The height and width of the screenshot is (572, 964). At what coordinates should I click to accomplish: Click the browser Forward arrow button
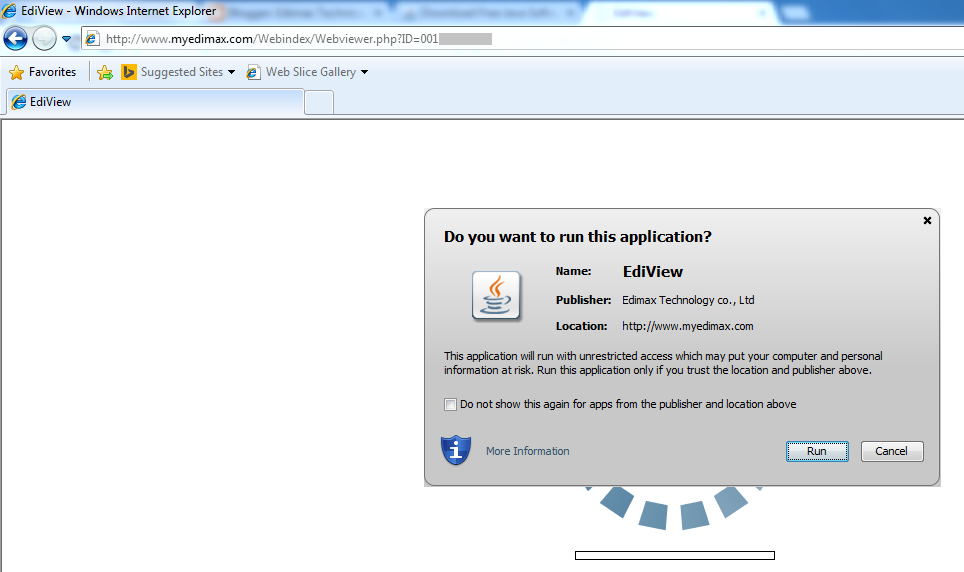click(44, 39)
